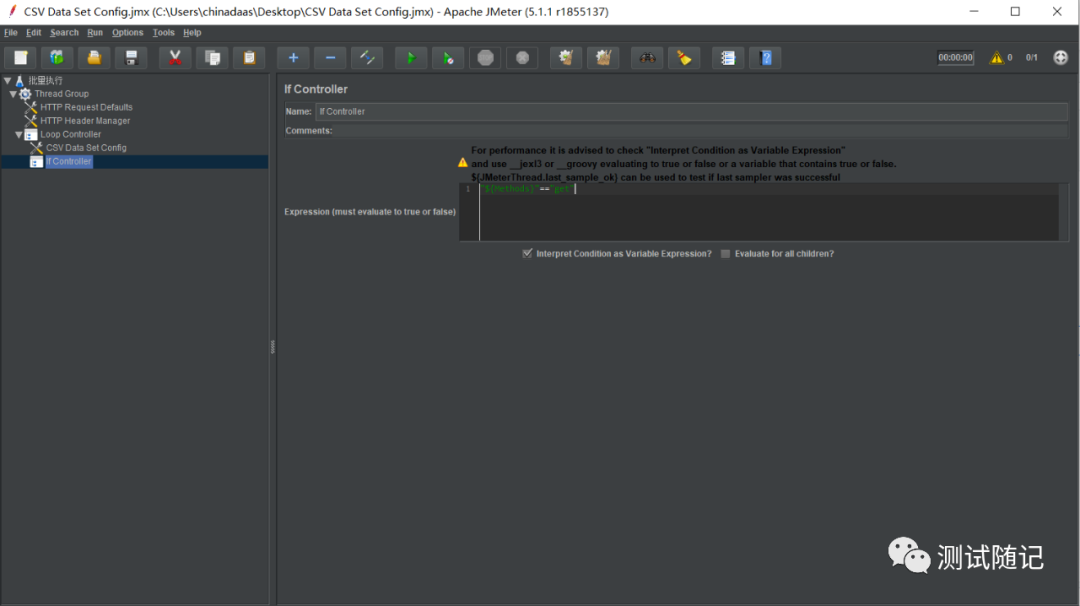The height and width of the screenshot is (606, 1080).
Task: Paste element using clipboard icon
Action: click(x=249, y=58)
